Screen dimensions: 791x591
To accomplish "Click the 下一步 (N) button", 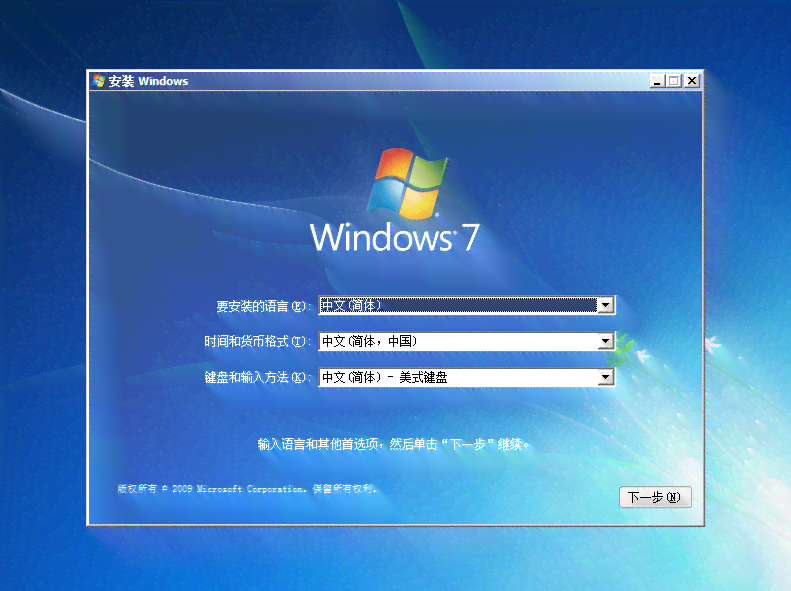I will coord(655,497).
